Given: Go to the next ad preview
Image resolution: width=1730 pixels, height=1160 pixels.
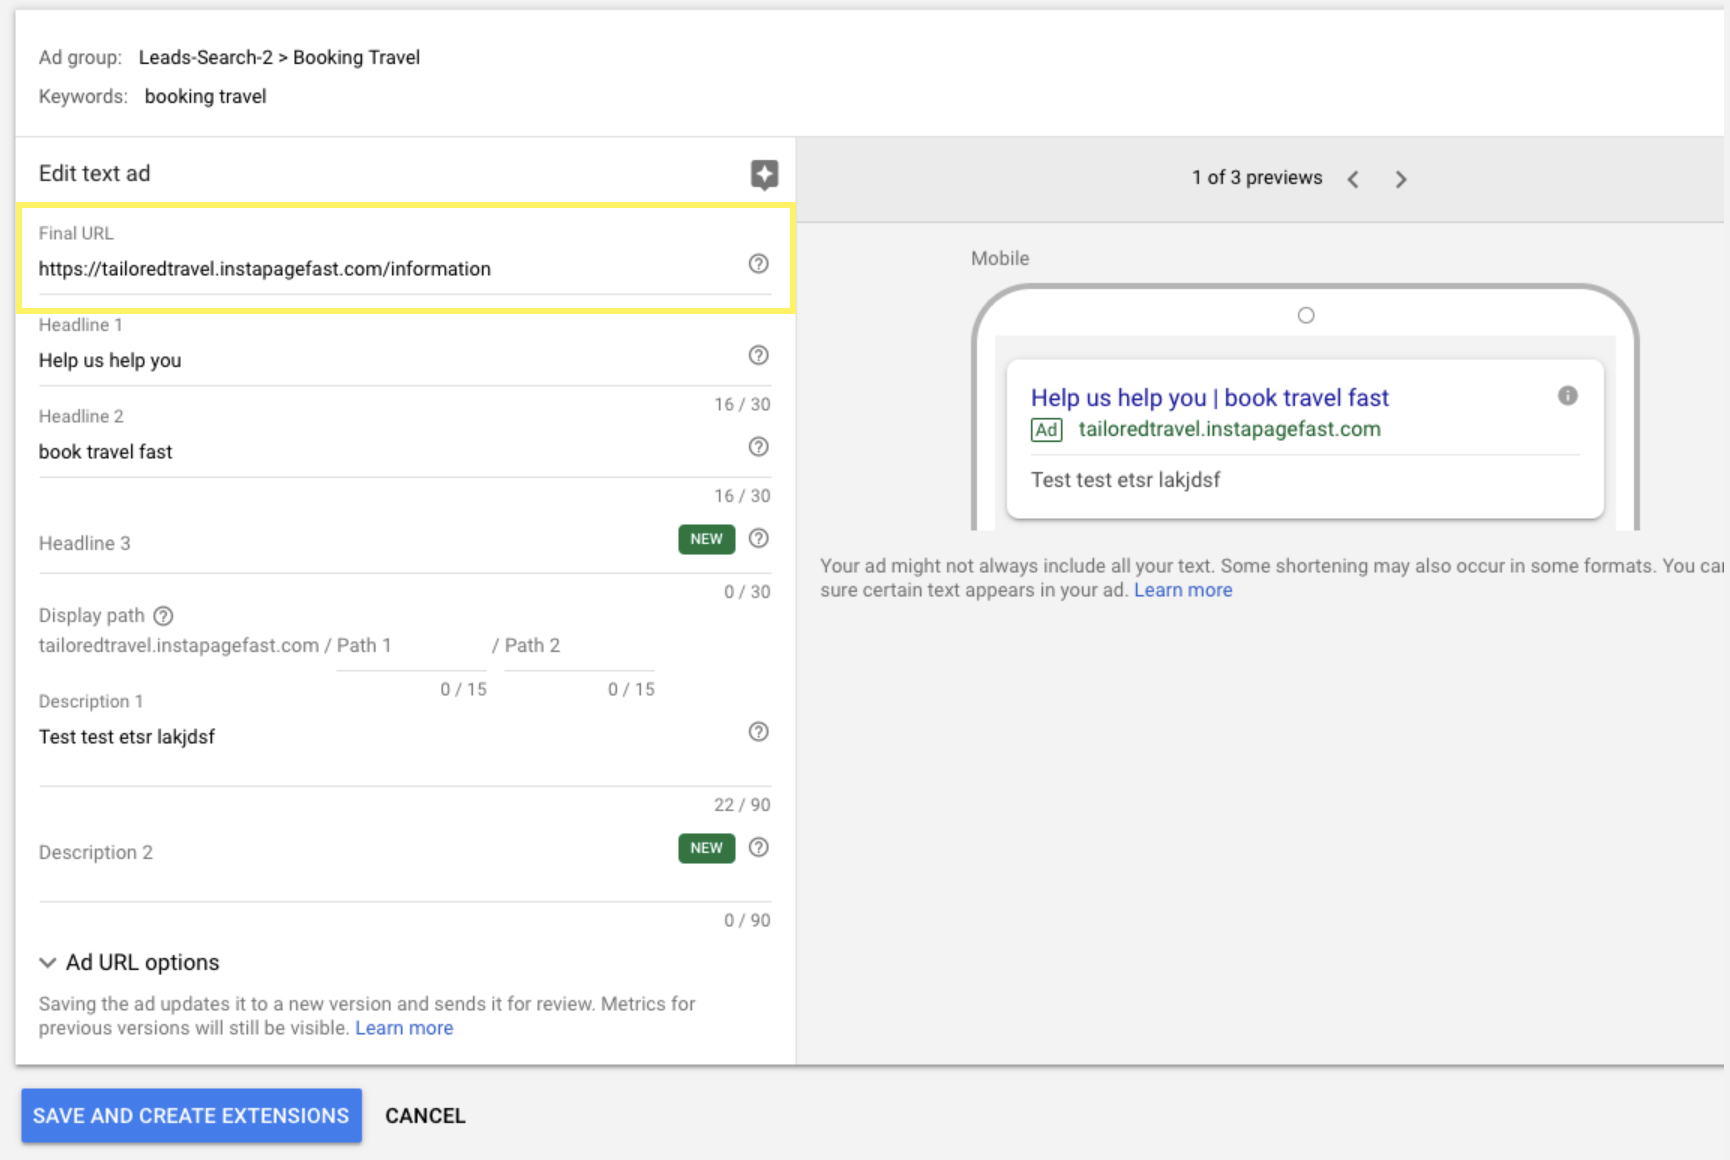Looking at the screenshot, I should point(1400,179).
